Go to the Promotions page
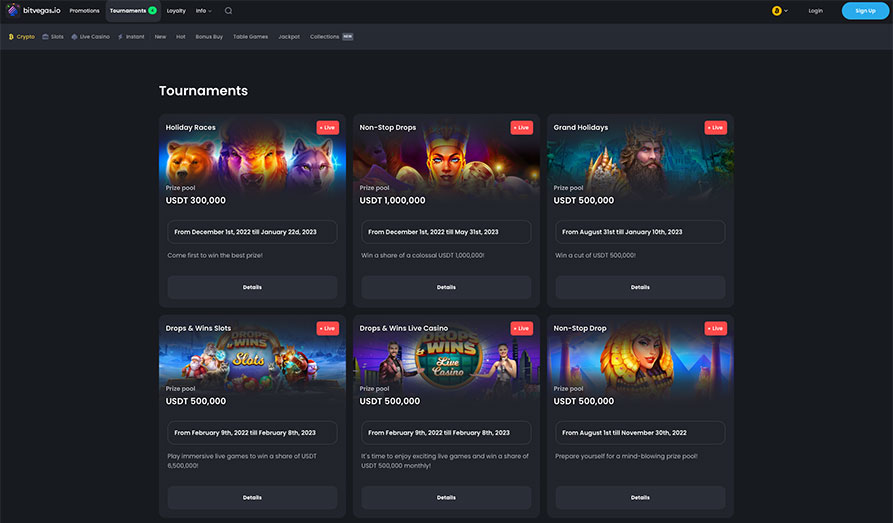 click(84, 11)
